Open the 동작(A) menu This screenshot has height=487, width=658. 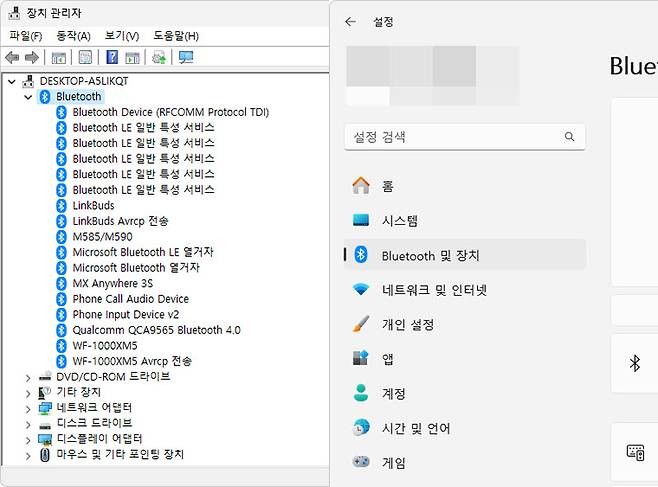[73, 36]
